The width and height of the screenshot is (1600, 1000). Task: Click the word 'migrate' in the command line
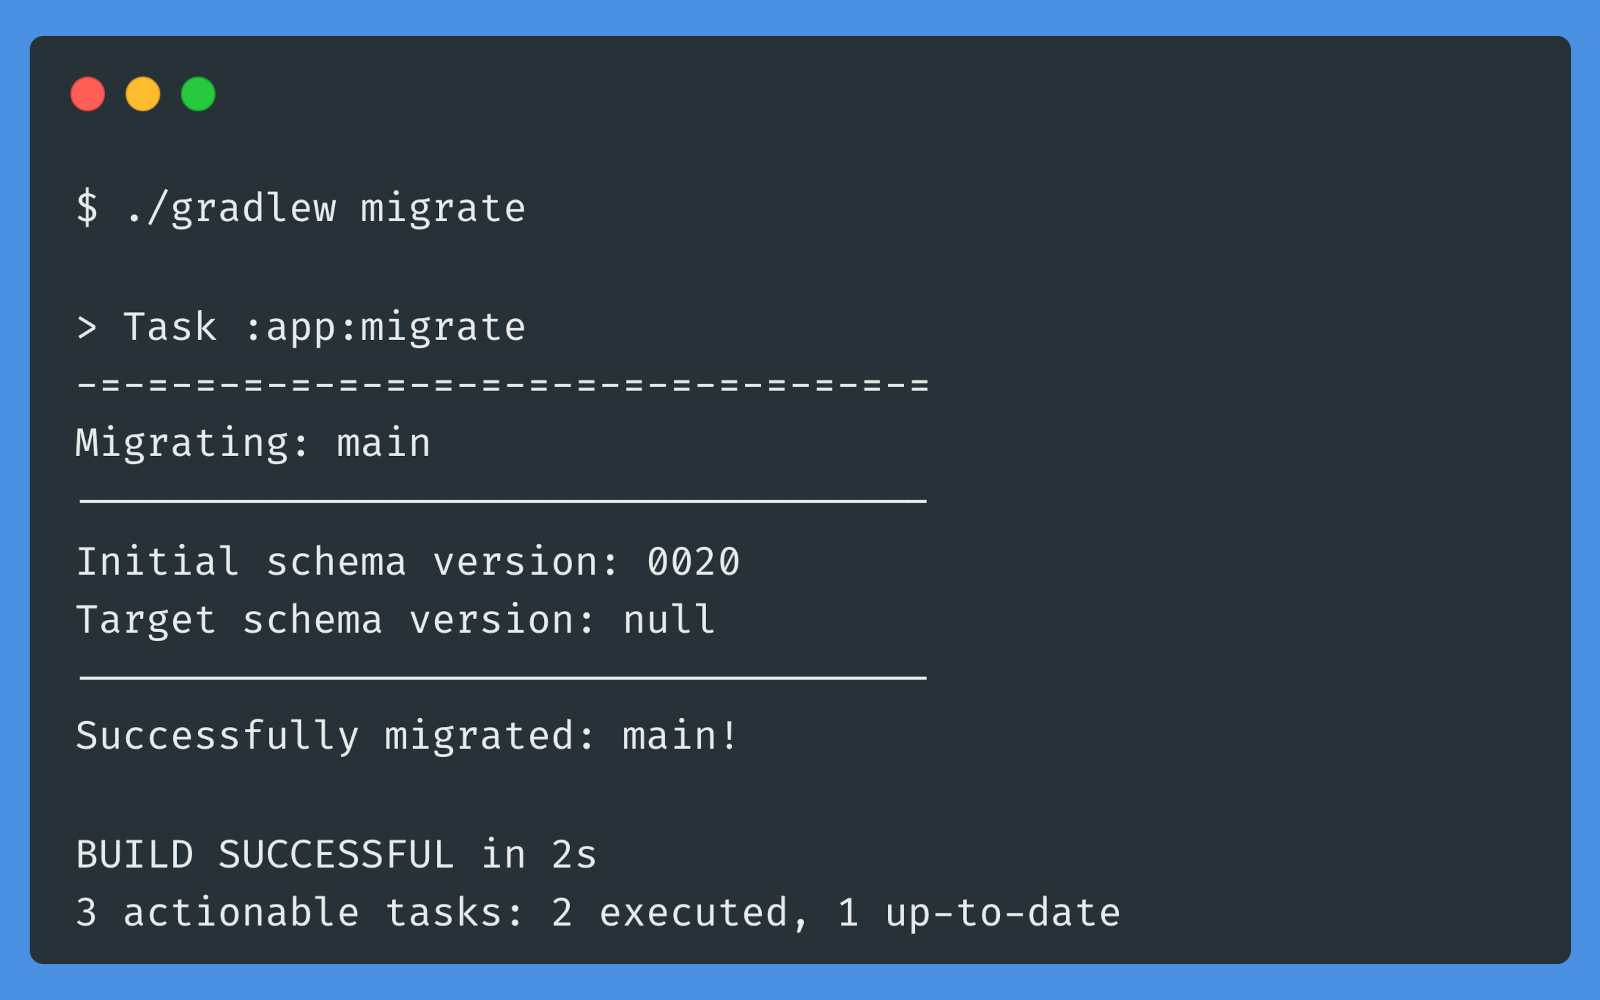coord(442,208)
